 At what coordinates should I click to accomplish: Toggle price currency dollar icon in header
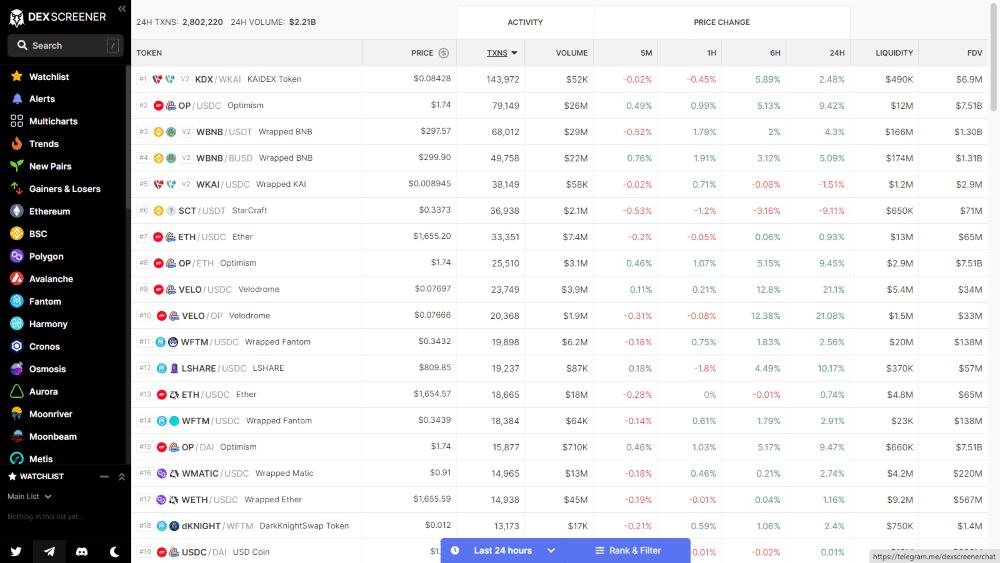(x=444, y=53)
